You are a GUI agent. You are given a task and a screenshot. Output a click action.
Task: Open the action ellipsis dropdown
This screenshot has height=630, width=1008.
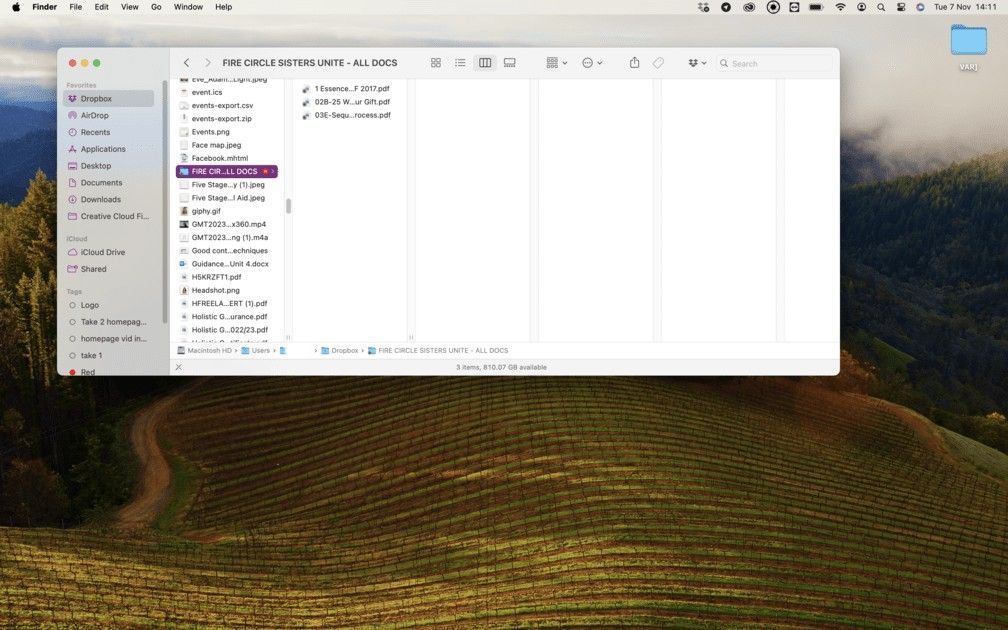592,62
